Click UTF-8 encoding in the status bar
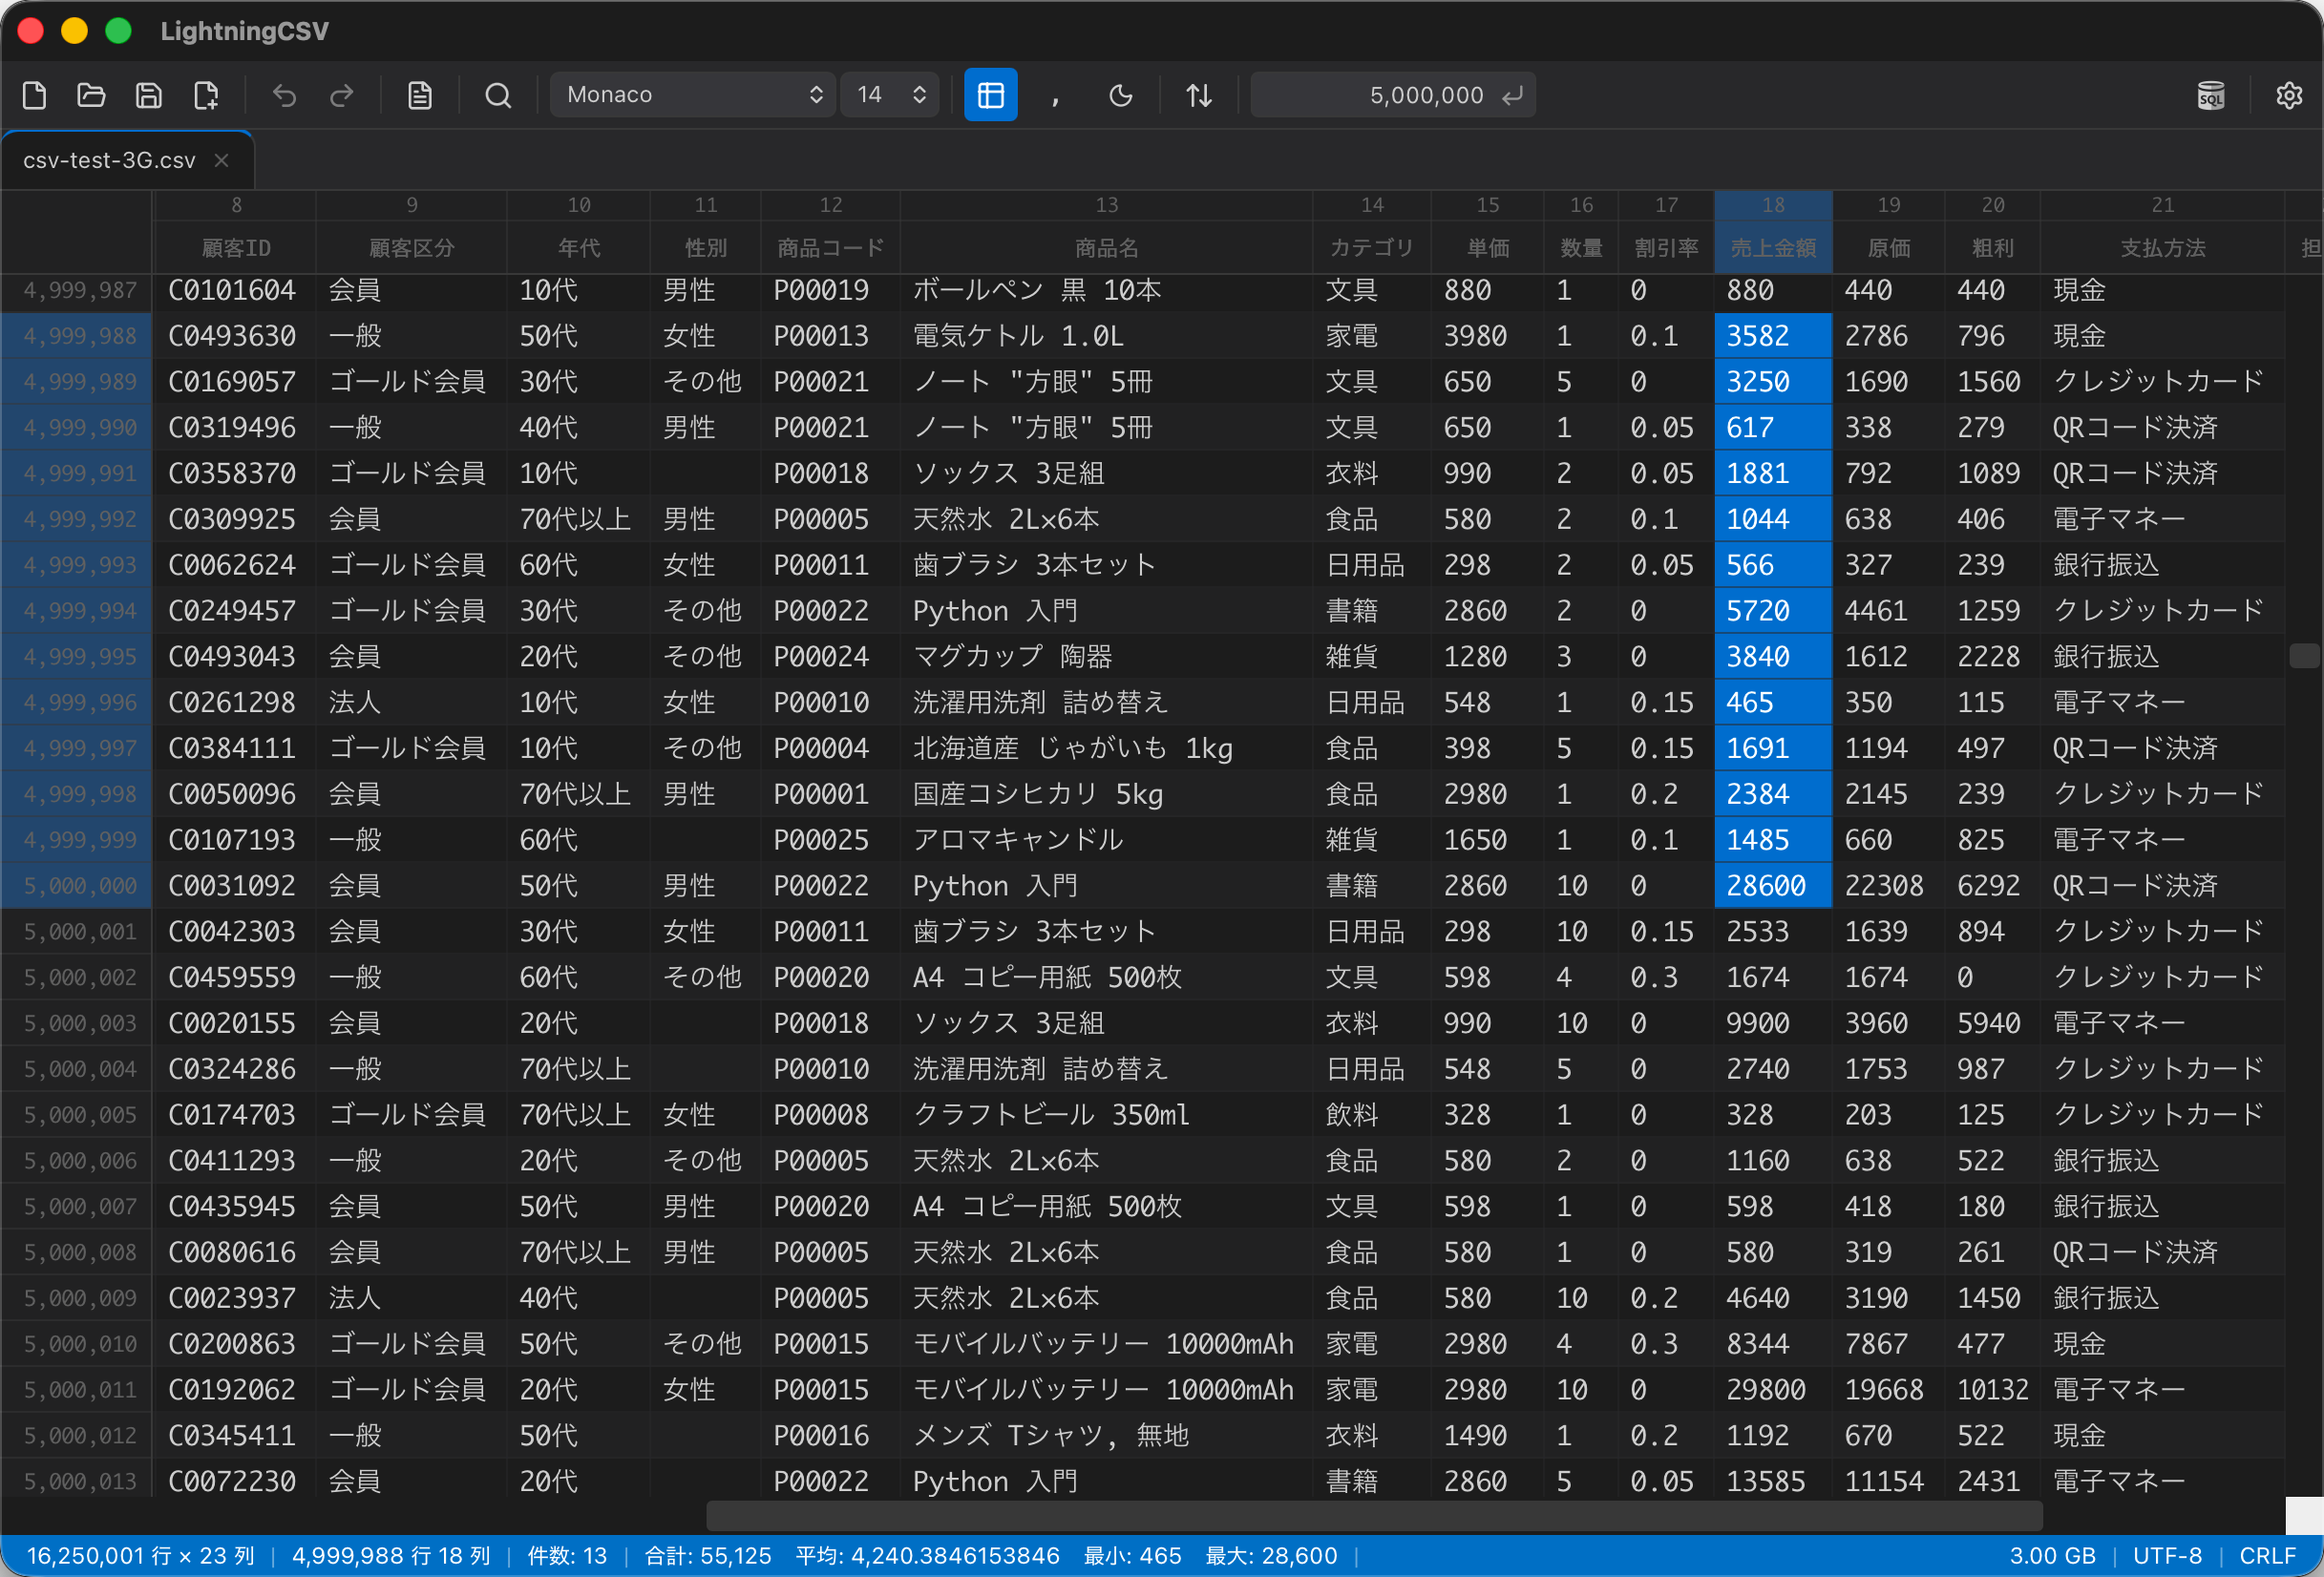The height and width of the screenshot is (1577, 2324). point(2167,1556)
